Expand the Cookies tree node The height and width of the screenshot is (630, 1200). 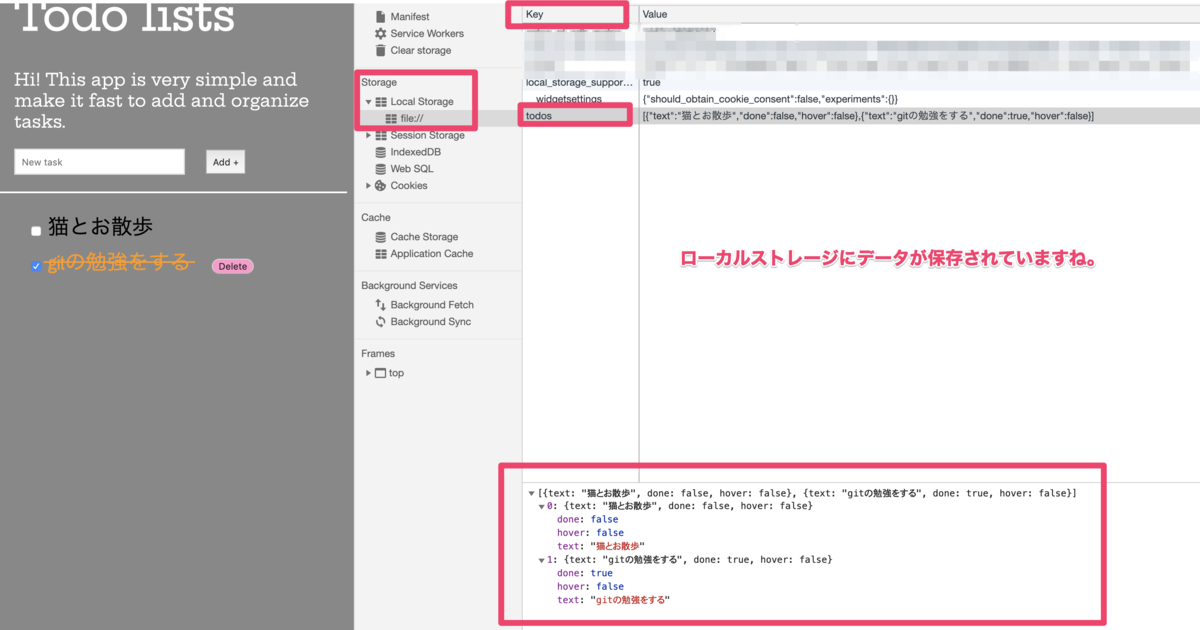pyautogui.click(x=368, y=186)
